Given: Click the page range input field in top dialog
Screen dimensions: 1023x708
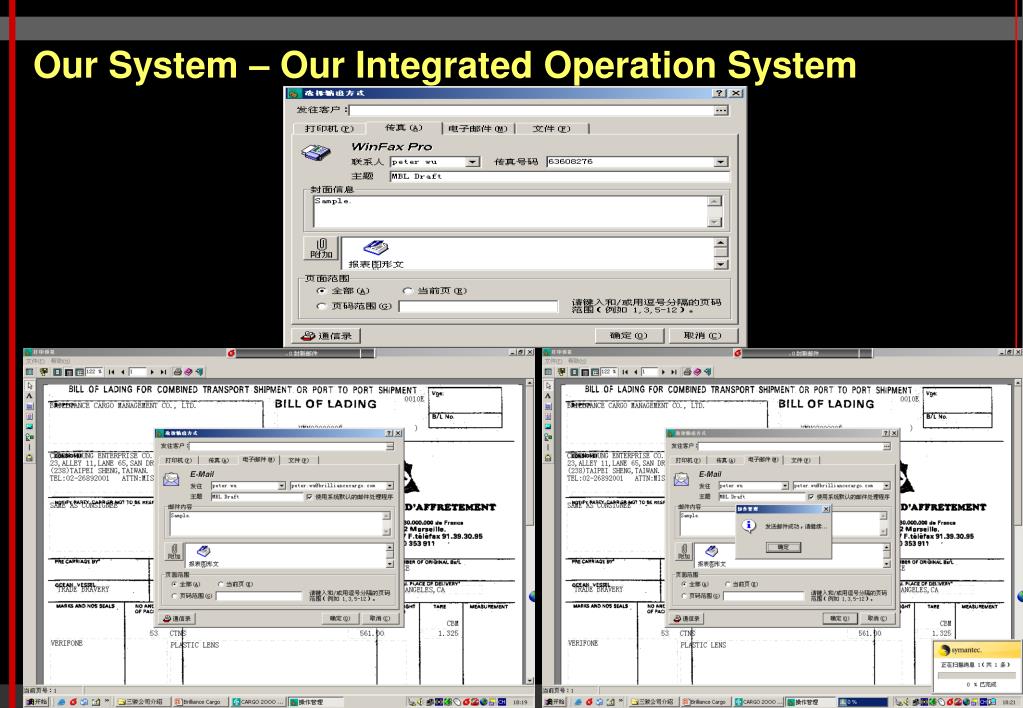Looking at the screenshot, I should pos(478,307).
